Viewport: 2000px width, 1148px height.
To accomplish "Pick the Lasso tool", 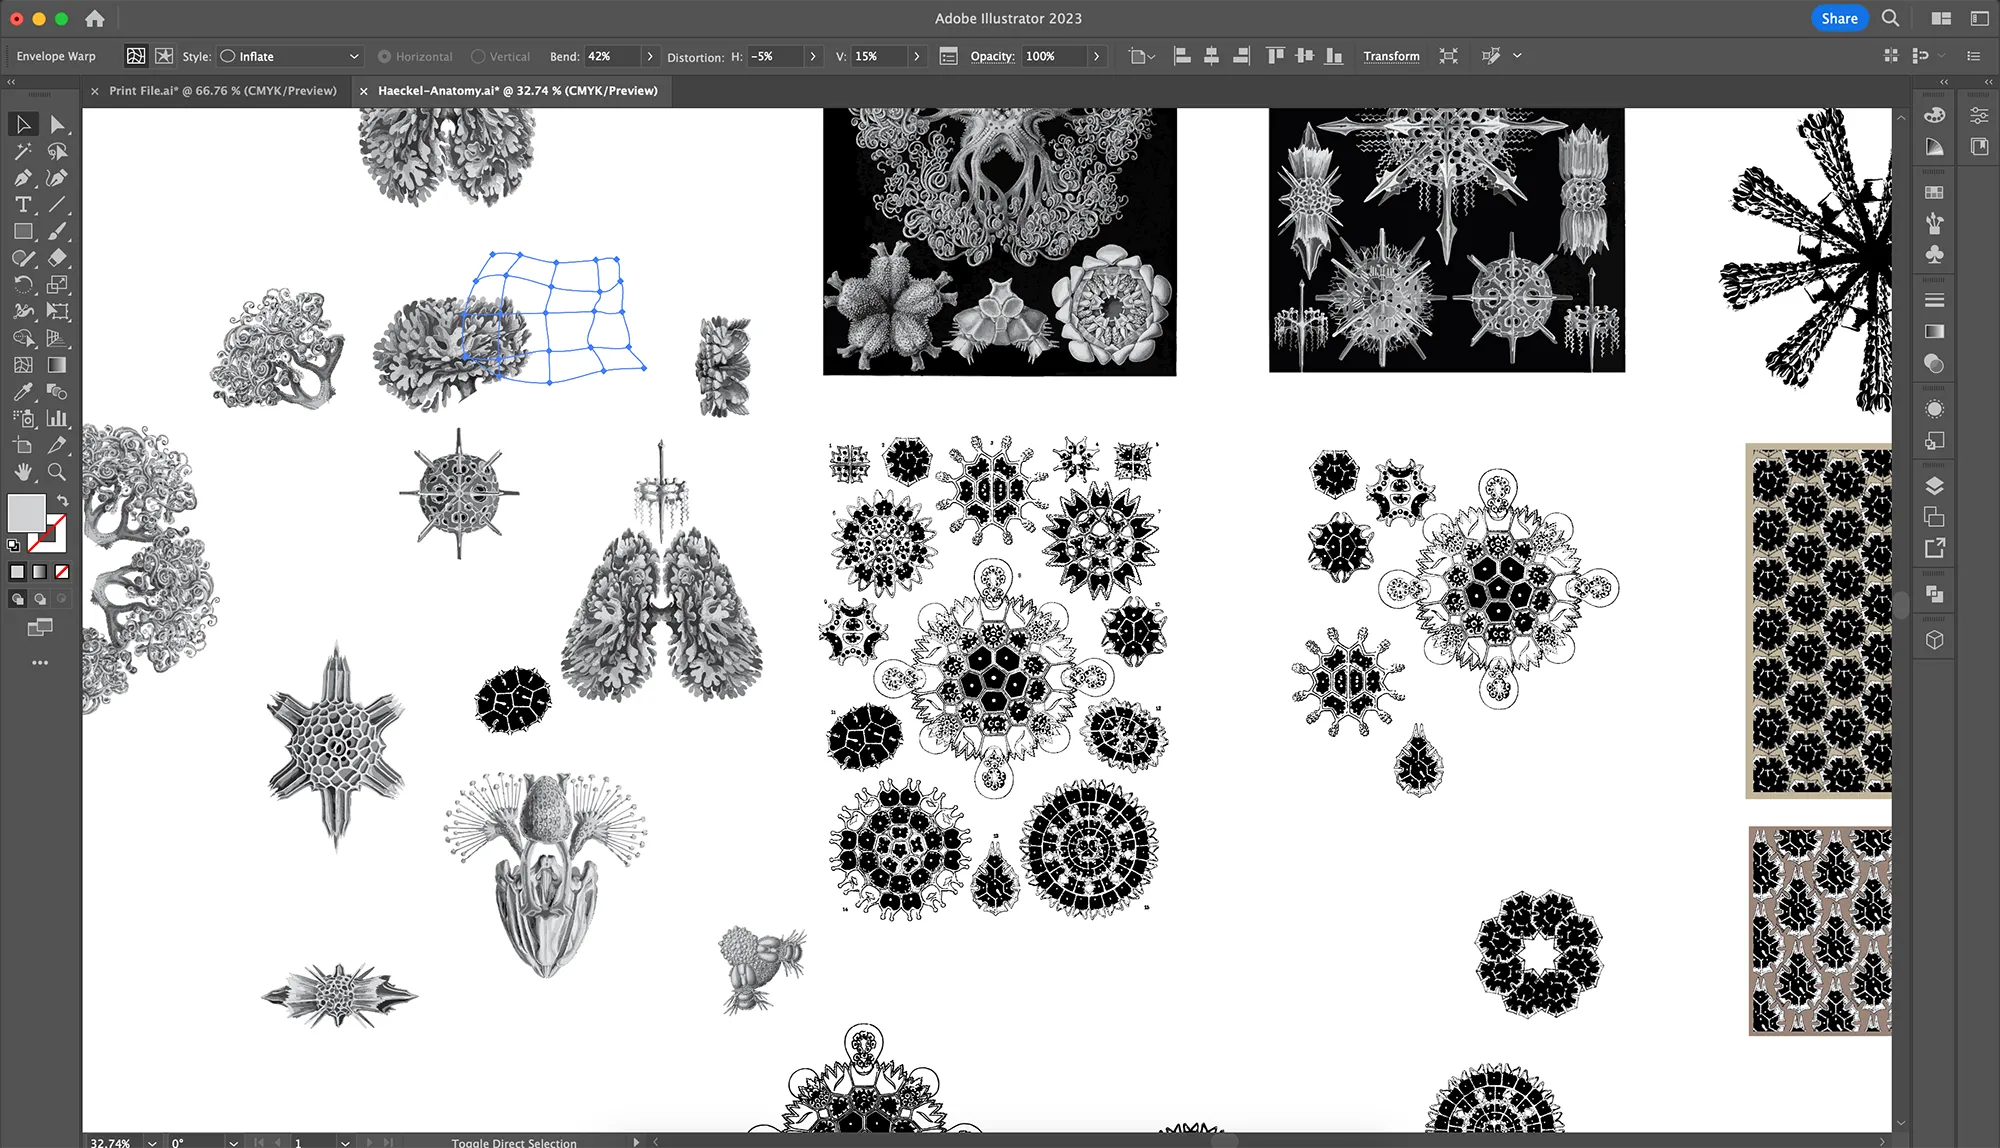I will pos(57,151).
